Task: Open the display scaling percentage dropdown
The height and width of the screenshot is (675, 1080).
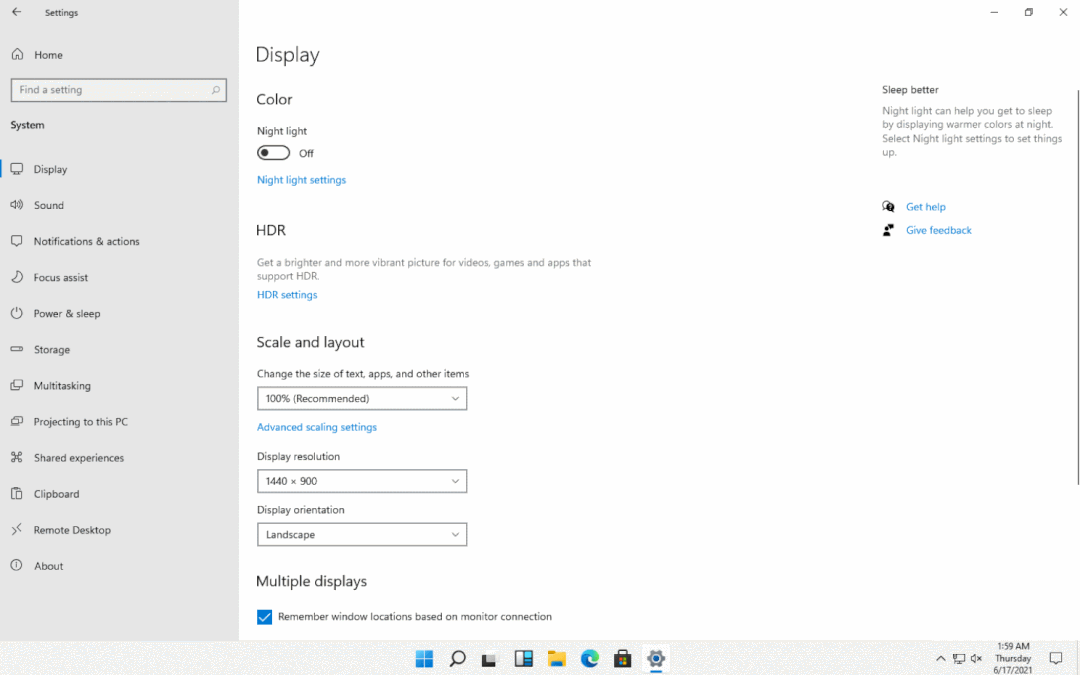Action: [361, 398]
